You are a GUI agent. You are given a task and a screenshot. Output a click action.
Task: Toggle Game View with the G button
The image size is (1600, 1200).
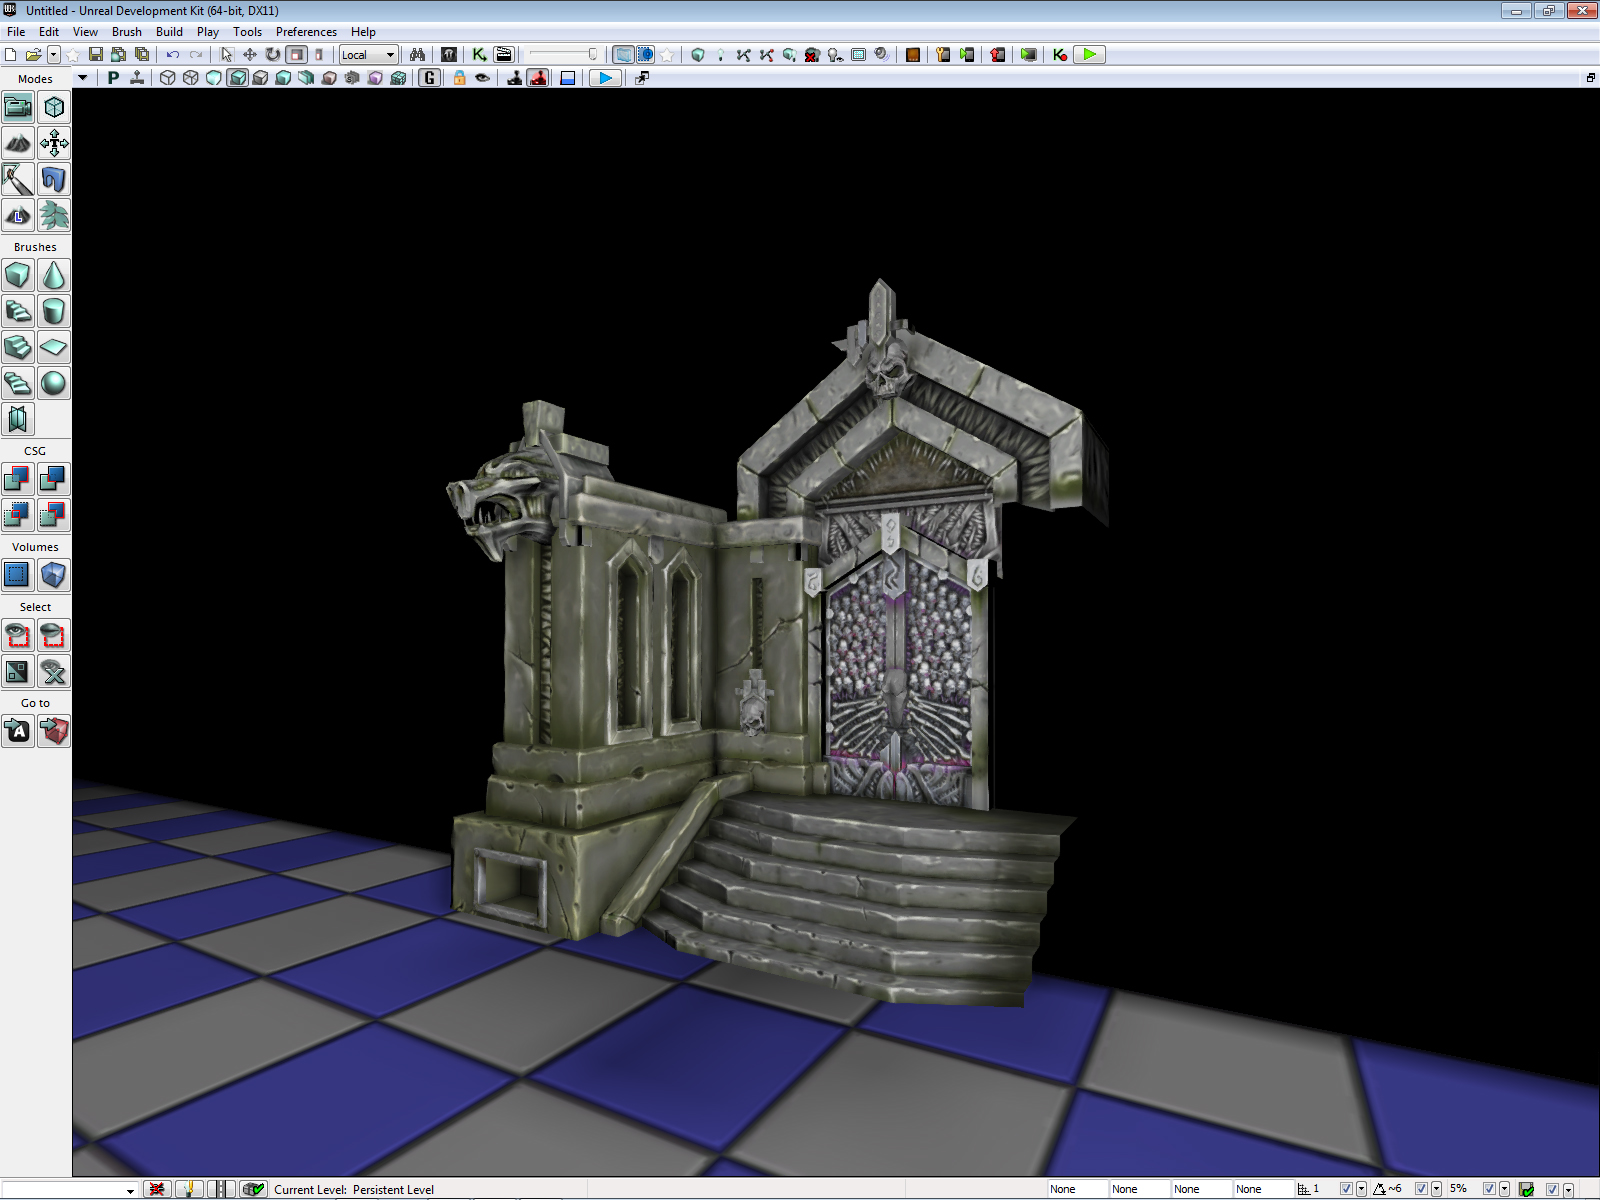point(430,78)
